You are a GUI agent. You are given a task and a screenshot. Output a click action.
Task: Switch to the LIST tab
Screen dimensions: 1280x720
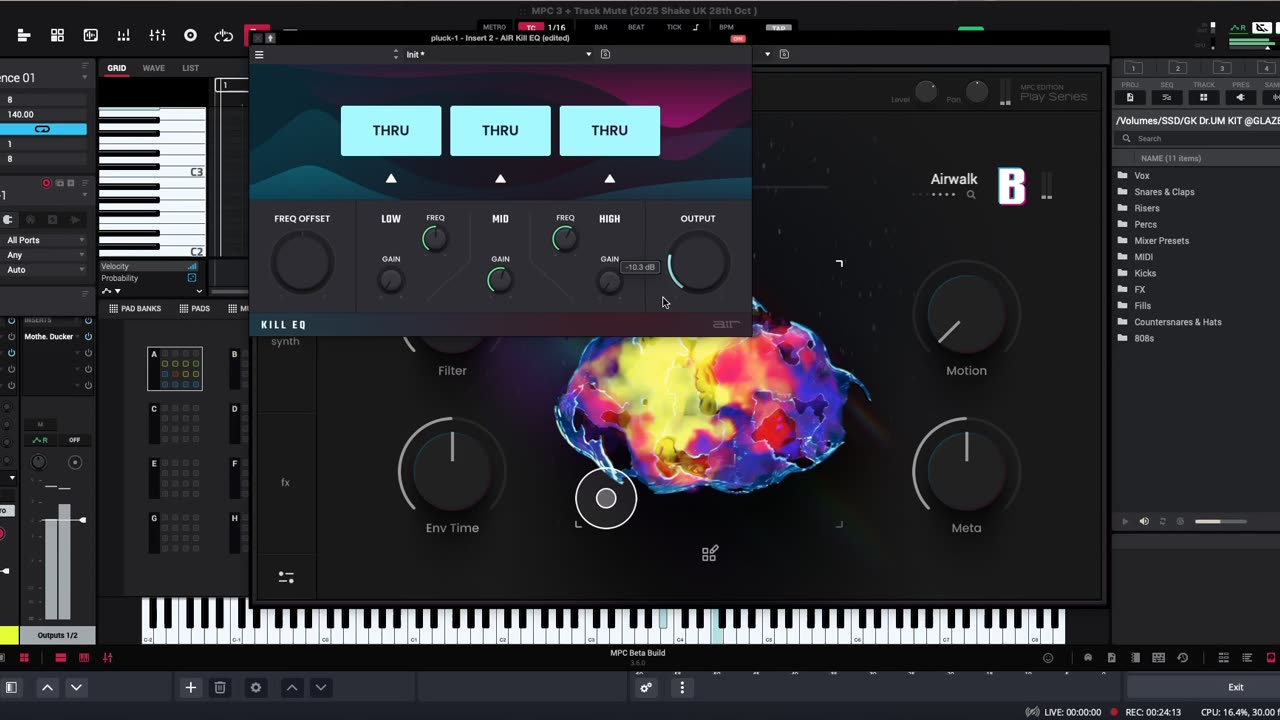(190, 68)
